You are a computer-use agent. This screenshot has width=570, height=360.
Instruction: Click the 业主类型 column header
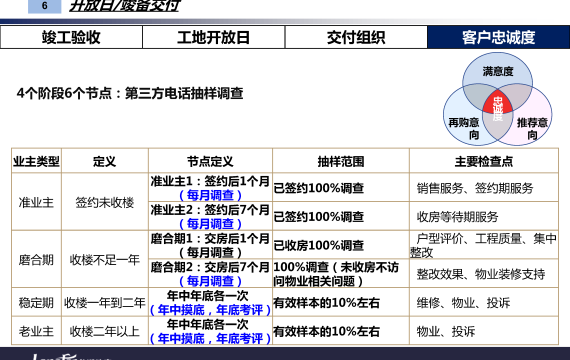click(36, 161)
